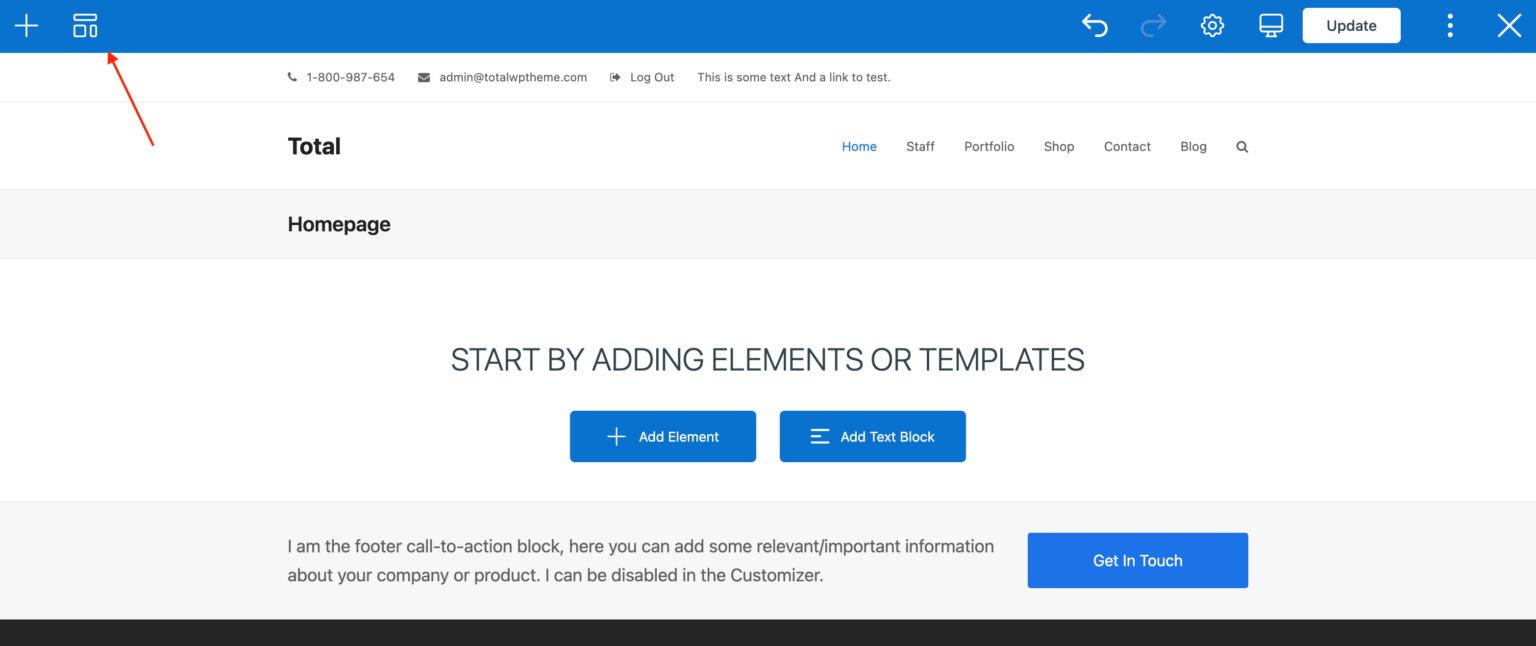Click the Add Text Block button

tap(872, 436)
